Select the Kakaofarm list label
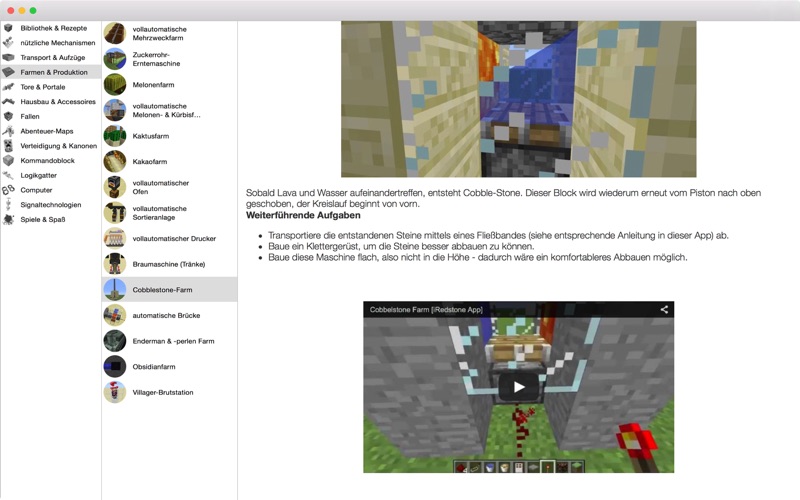 pos(149,162)
